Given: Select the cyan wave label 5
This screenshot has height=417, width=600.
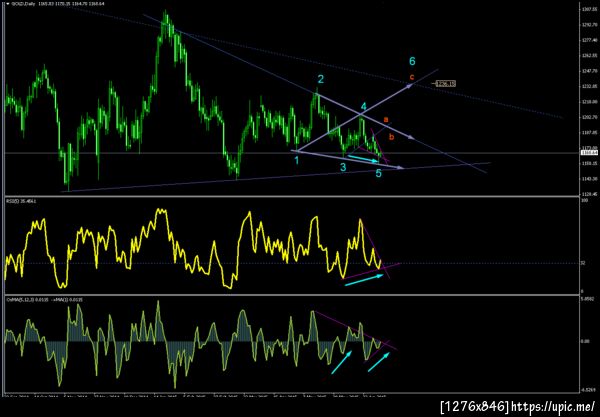Looking at the screenshot, I should point(378,173).
